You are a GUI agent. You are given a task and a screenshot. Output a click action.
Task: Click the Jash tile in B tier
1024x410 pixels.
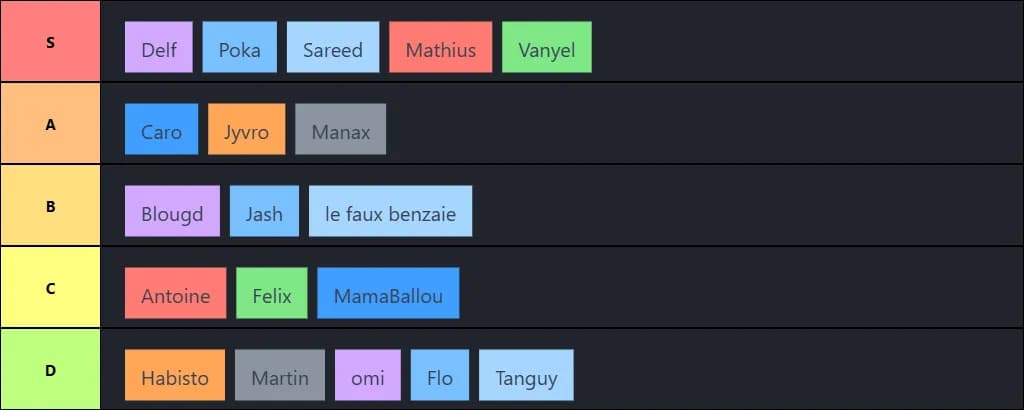point(264,211)
